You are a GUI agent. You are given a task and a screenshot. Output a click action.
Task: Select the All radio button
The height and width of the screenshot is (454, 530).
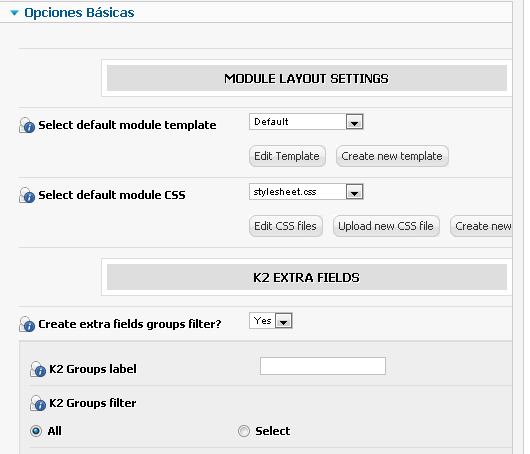pos(36,431)
